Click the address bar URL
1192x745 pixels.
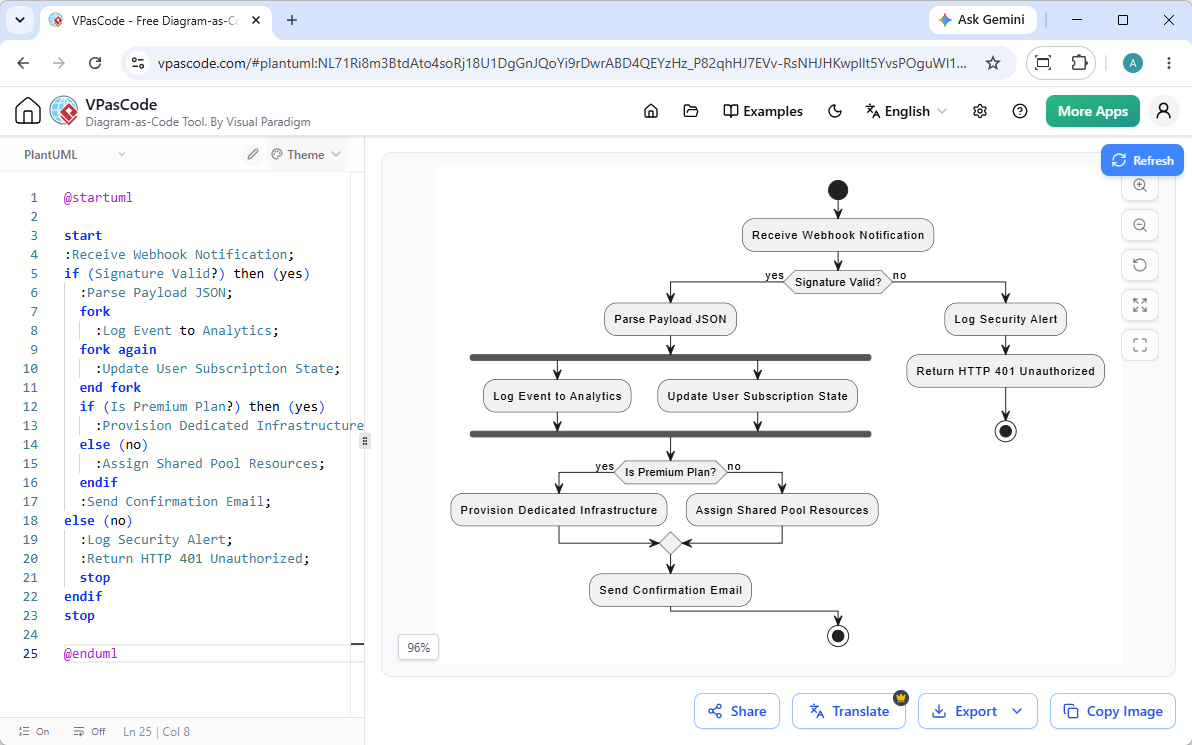[563, 63]
